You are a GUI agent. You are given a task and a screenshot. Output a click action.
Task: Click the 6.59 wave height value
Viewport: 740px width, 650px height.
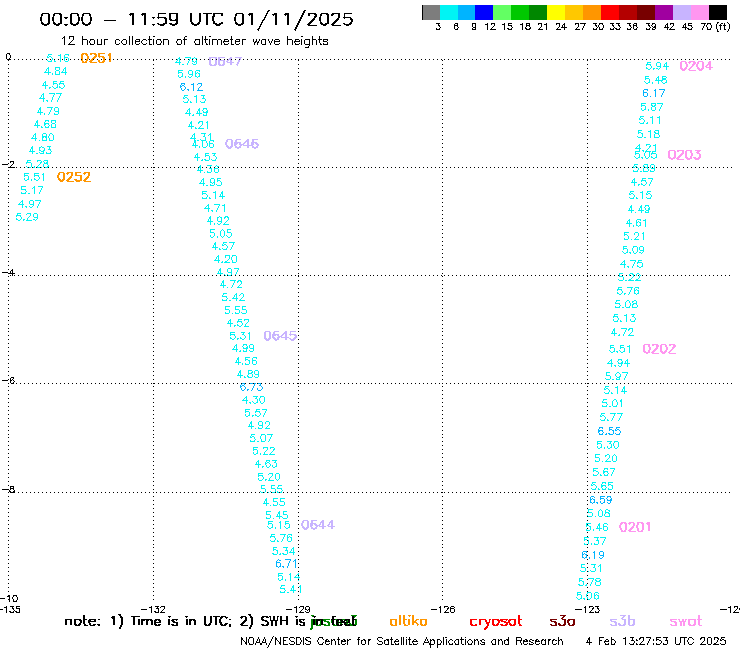601,499
